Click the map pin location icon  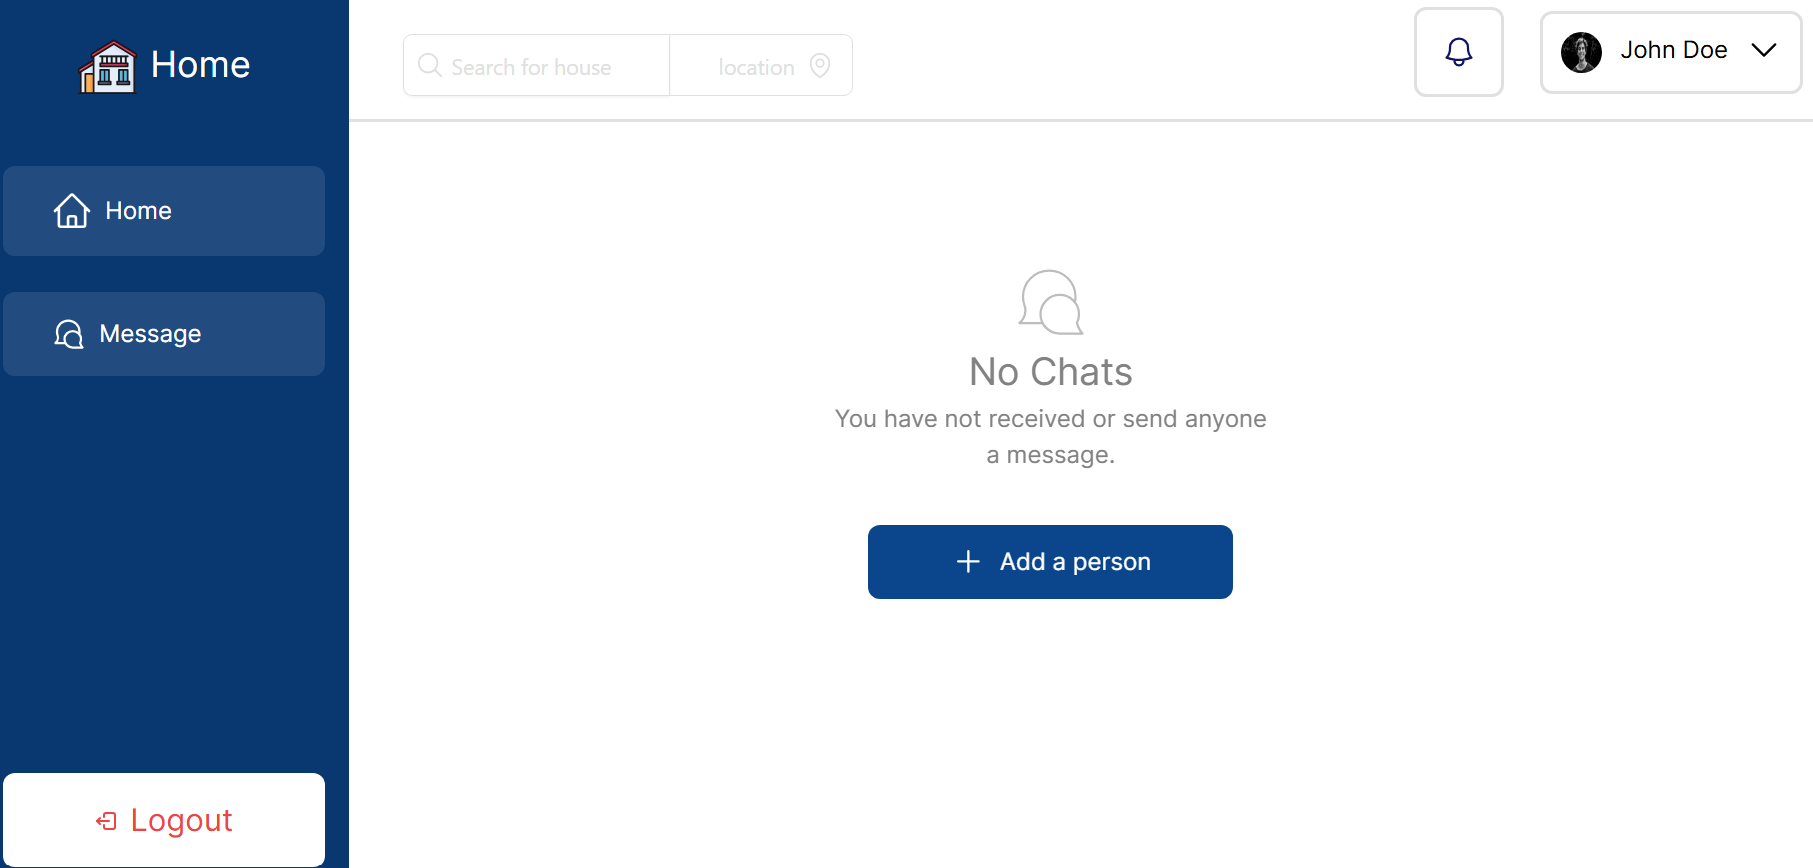(820, 65)
